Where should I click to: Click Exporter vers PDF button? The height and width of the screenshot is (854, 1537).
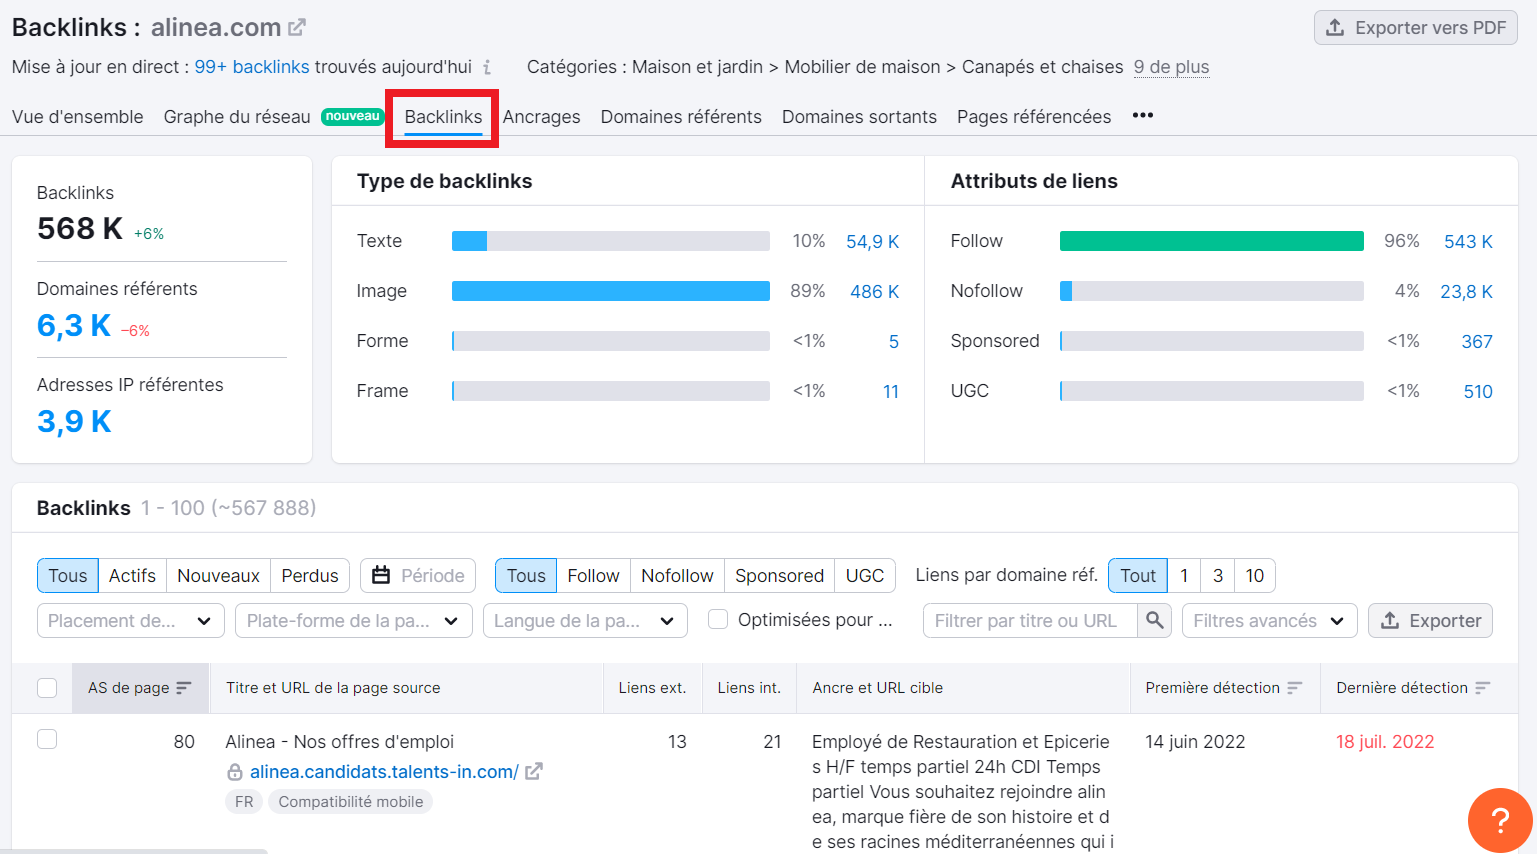click(x=1416, y=28)
